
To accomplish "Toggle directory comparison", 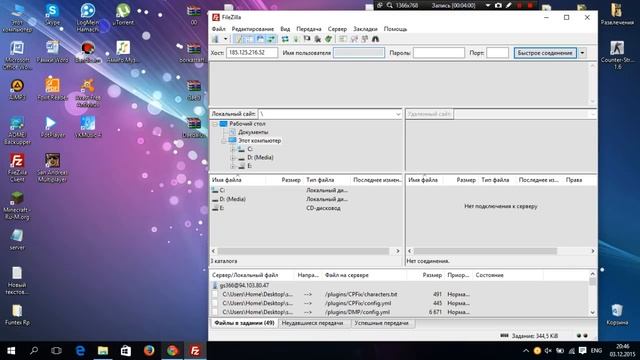I will [354, 39].
